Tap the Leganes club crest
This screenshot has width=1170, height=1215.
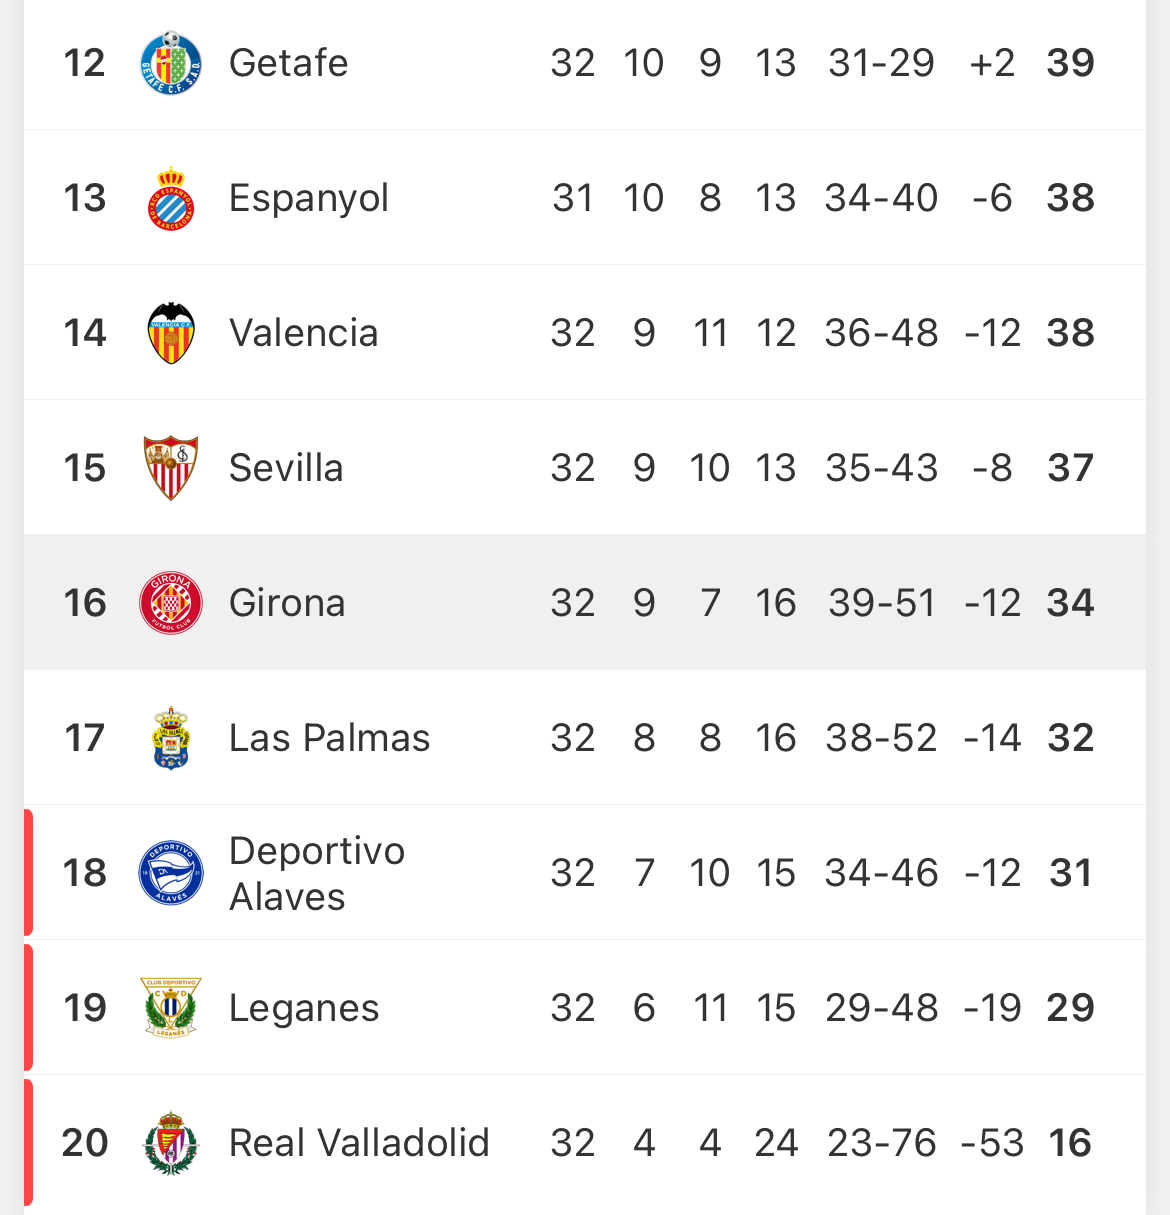[x=171, y=1008]
